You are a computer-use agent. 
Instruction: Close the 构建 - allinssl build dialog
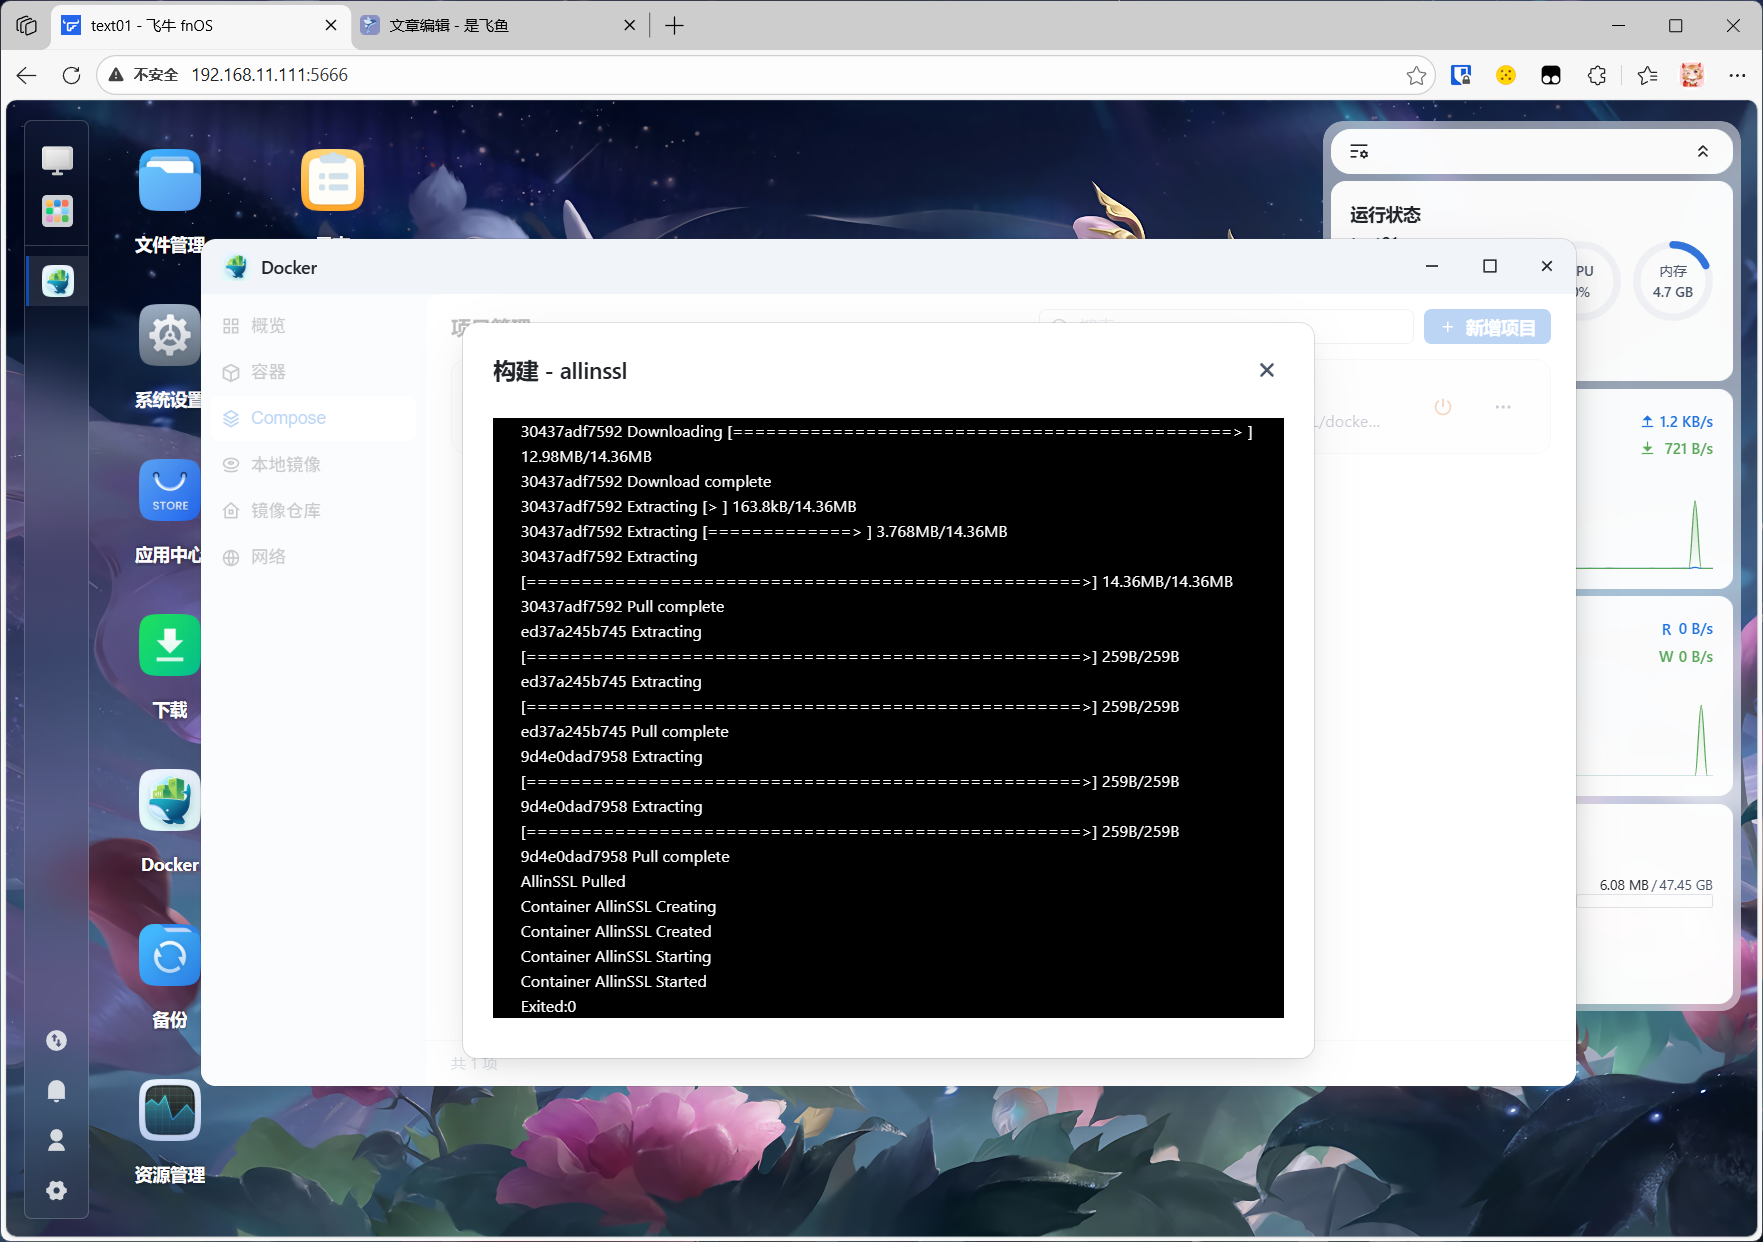[1266, 370]
